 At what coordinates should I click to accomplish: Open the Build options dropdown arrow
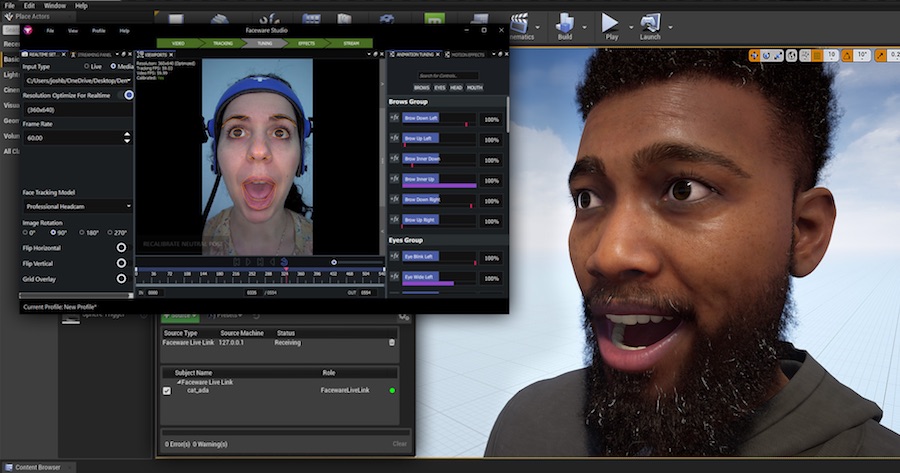click(585, 26)
